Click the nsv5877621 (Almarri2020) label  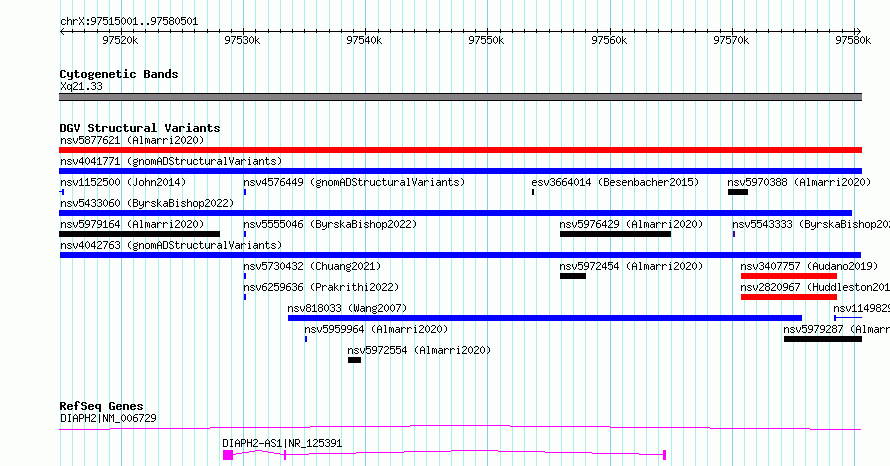pos(132,140)
